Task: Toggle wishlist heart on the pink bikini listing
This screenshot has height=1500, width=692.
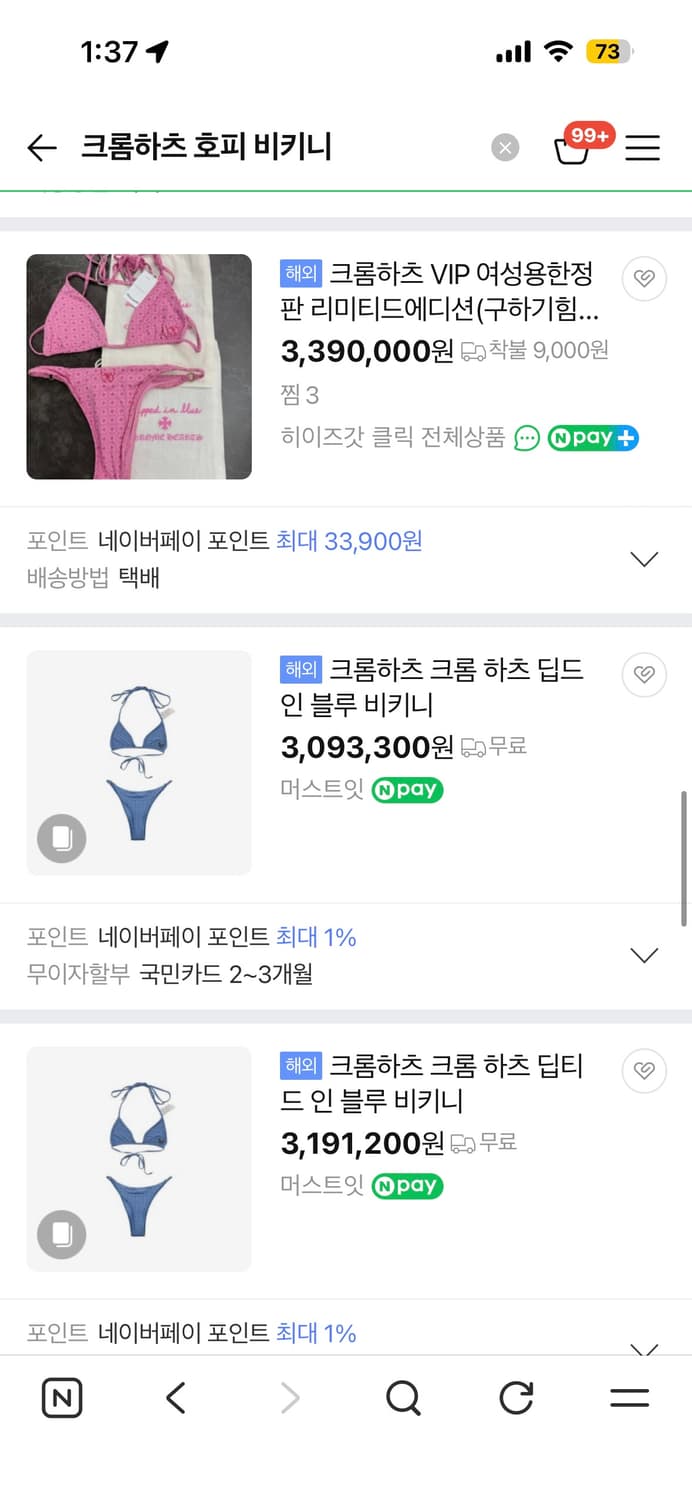Action: (x=644, y=279)
